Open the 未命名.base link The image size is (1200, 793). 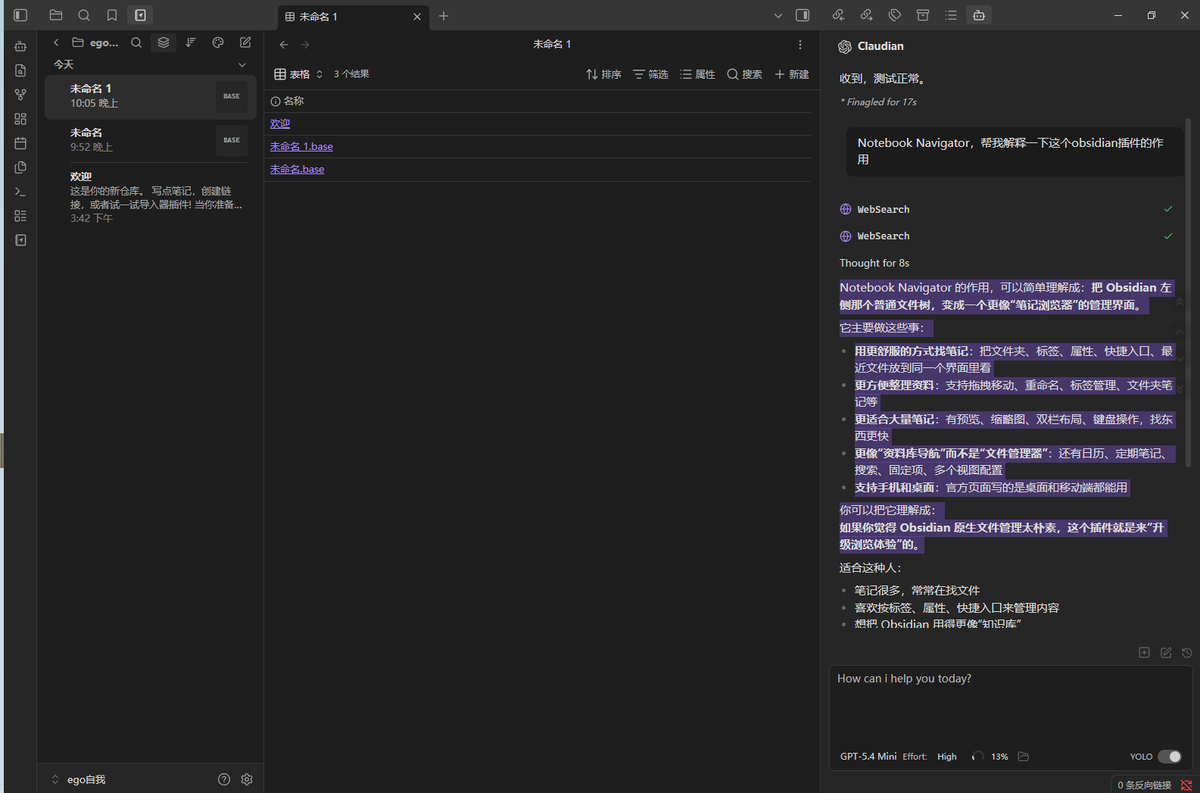click(x=297, y=170)
